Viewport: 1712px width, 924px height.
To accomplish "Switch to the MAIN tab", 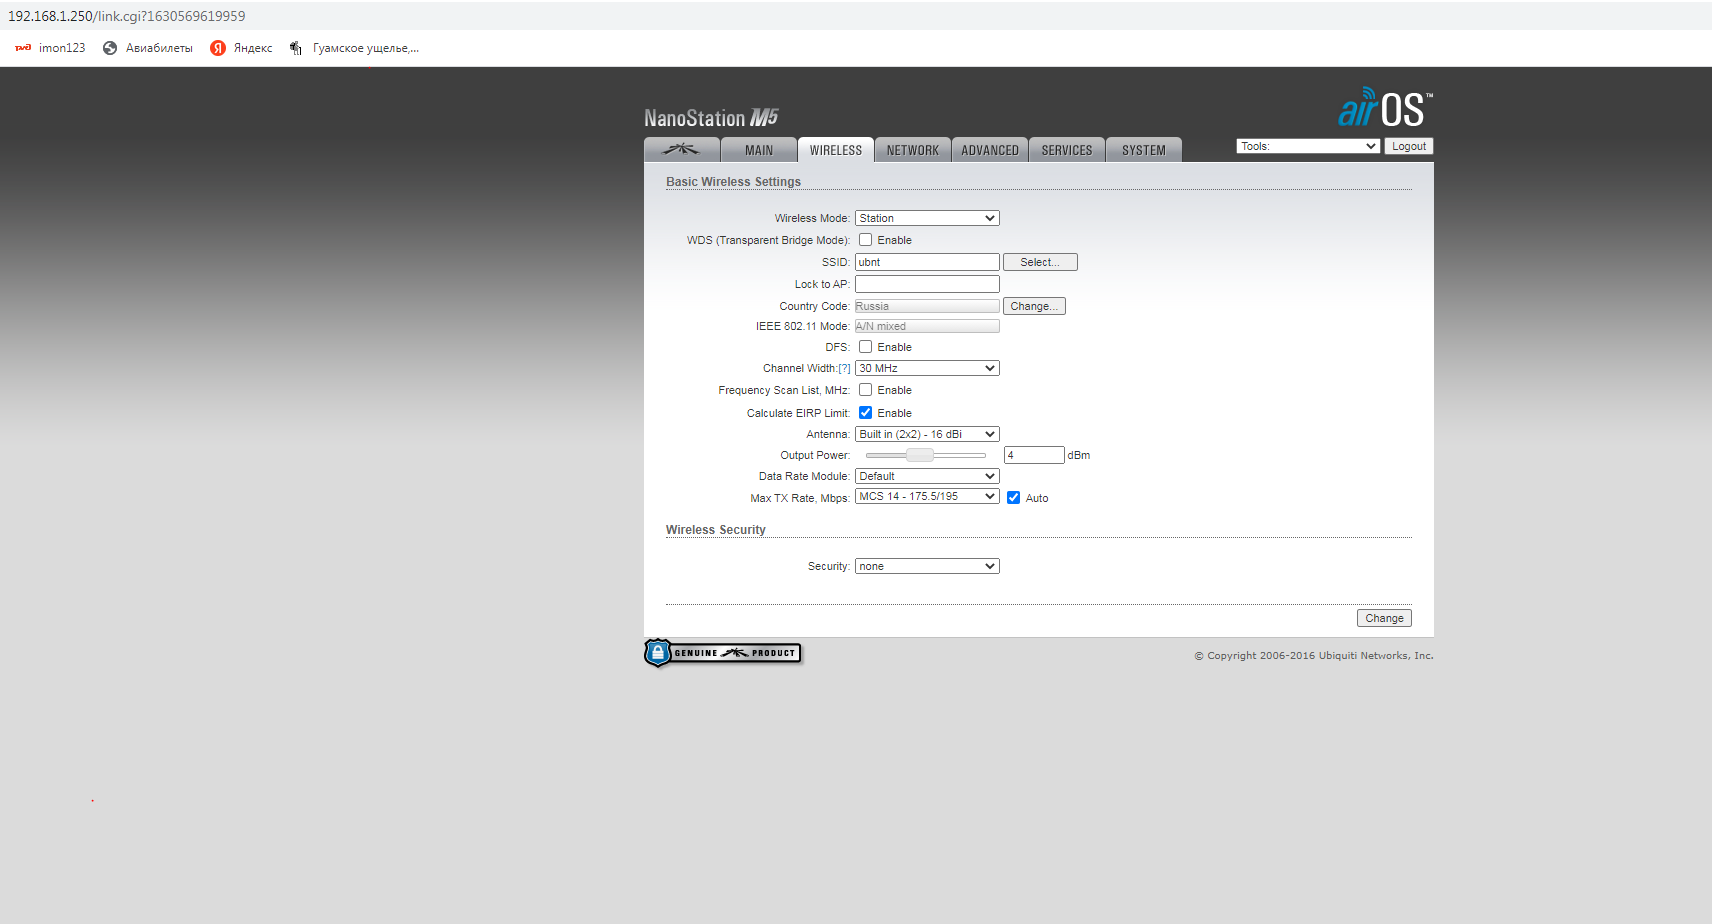I will tap(759, 150).
